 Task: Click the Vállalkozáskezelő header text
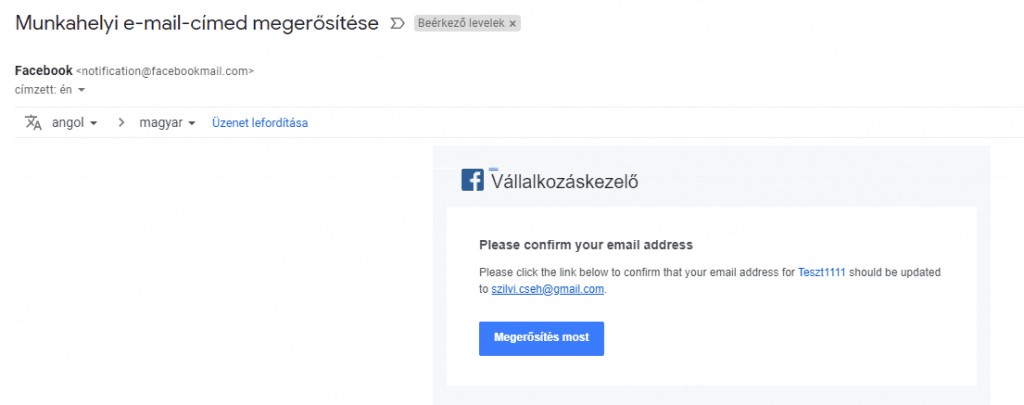click(x=565, y=181)
